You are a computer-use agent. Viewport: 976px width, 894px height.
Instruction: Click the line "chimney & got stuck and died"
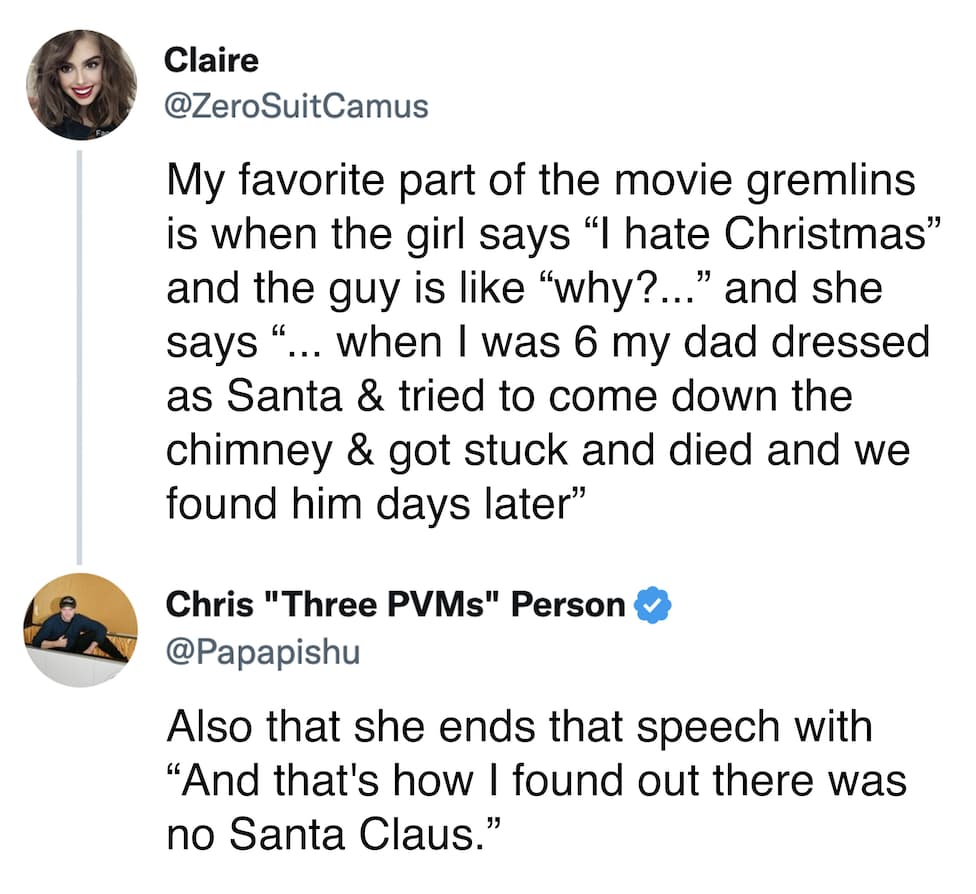click(x=538, y=448)
